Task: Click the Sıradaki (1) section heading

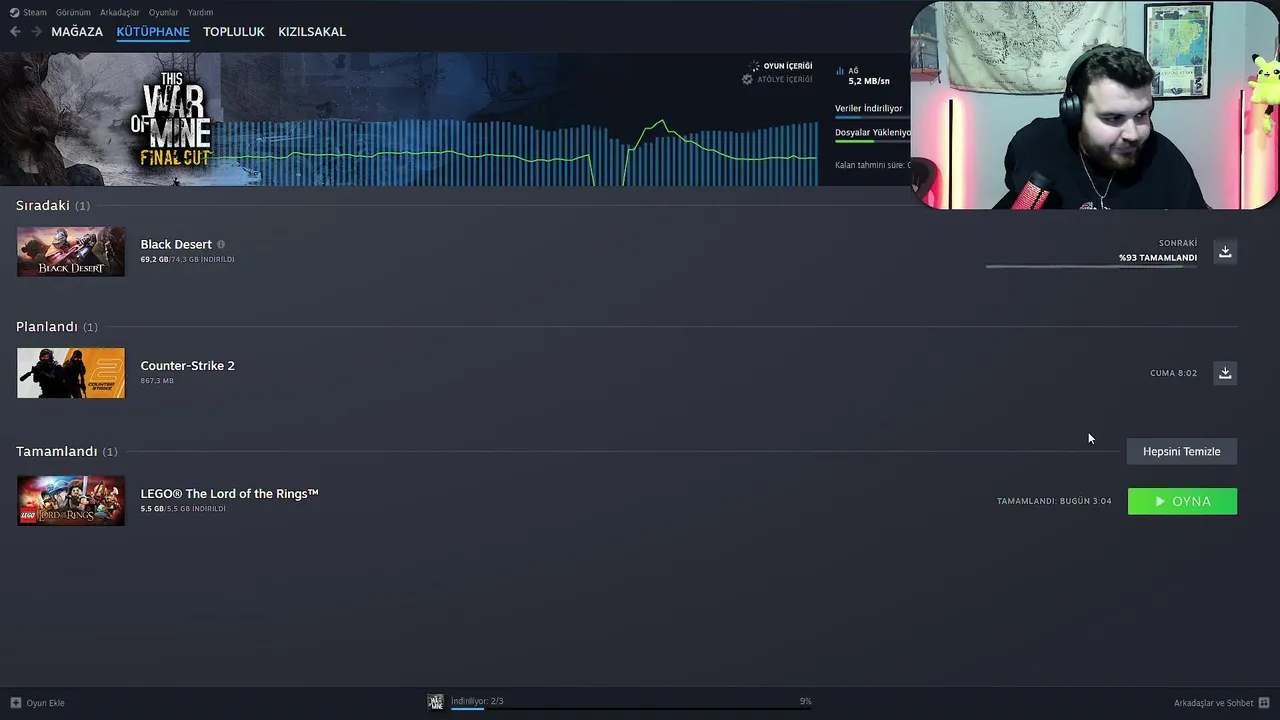Action: pos(53,205)
